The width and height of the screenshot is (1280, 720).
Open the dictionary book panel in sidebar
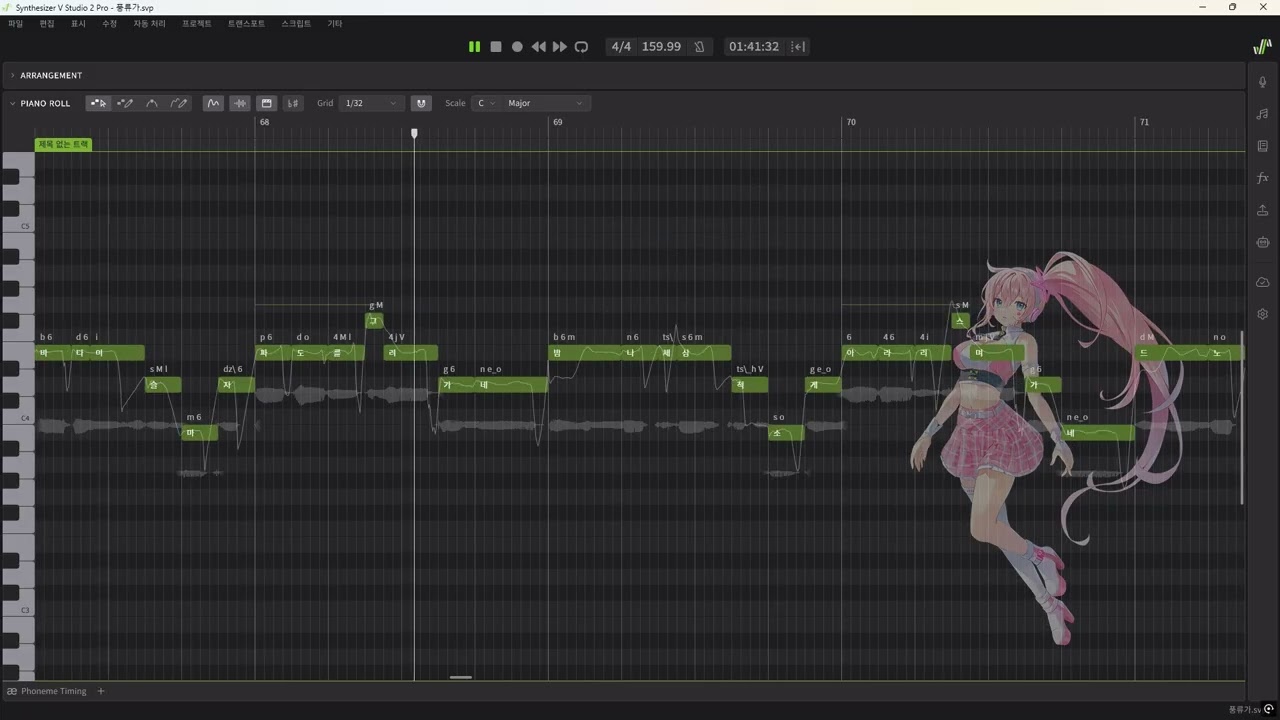tap(1263, 146)
